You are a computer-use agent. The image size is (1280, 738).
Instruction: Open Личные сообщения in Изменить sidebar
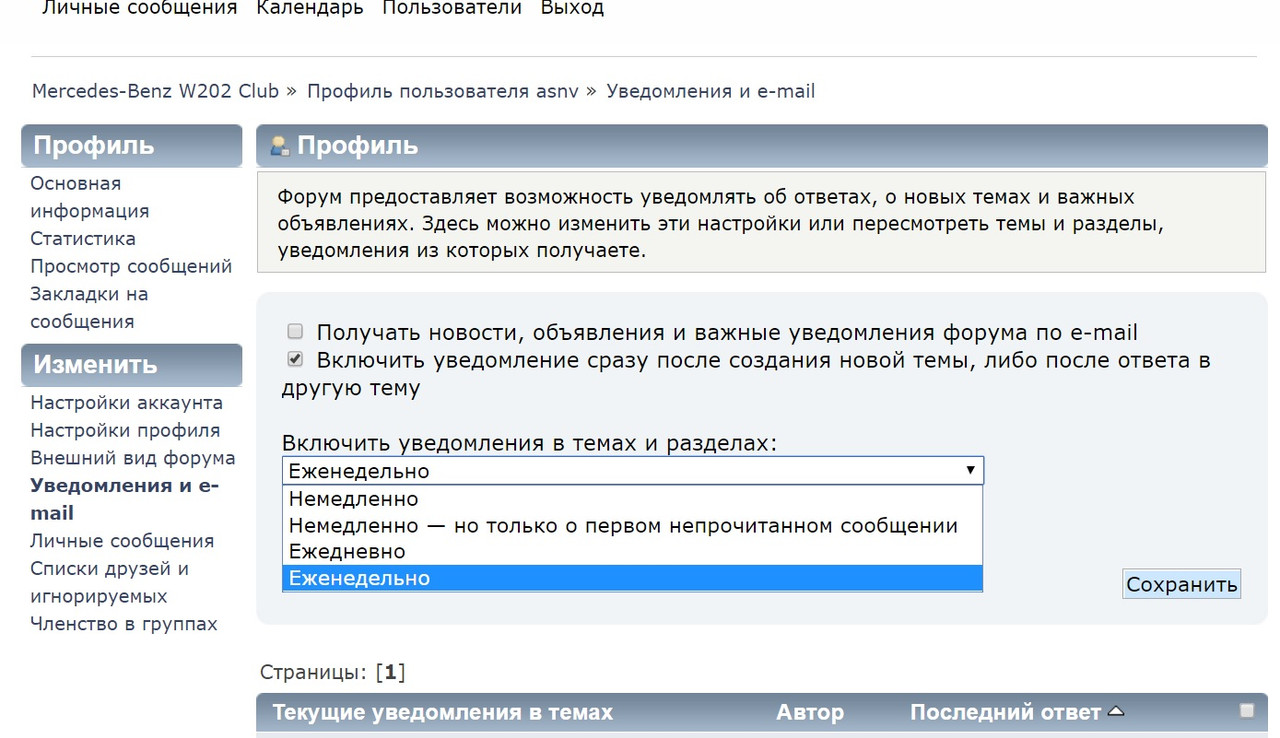coord(122,541)
